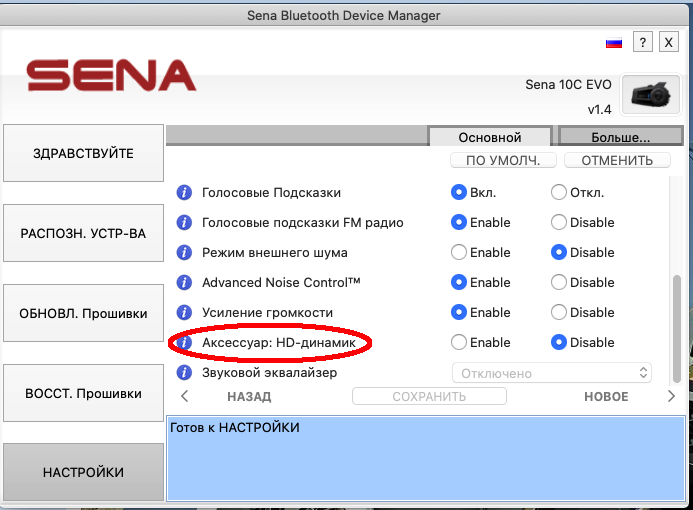Switch to the Основной tab
Viewport: 693px width, 510px height.
coord(490,137)
